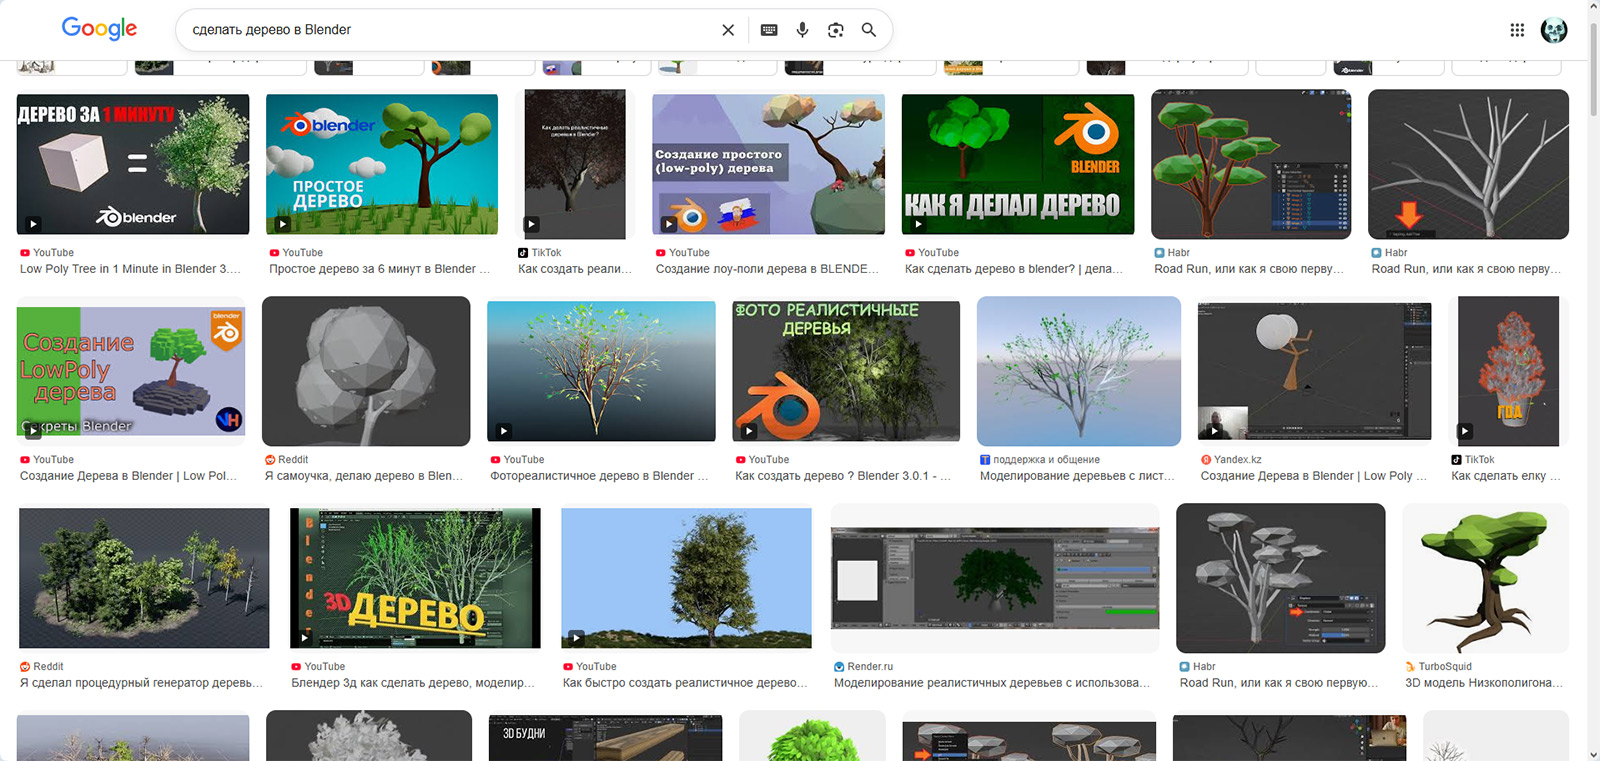Open the '3D ДЕРЕВО' YouTube thumbnail

(x=415, y=578)
